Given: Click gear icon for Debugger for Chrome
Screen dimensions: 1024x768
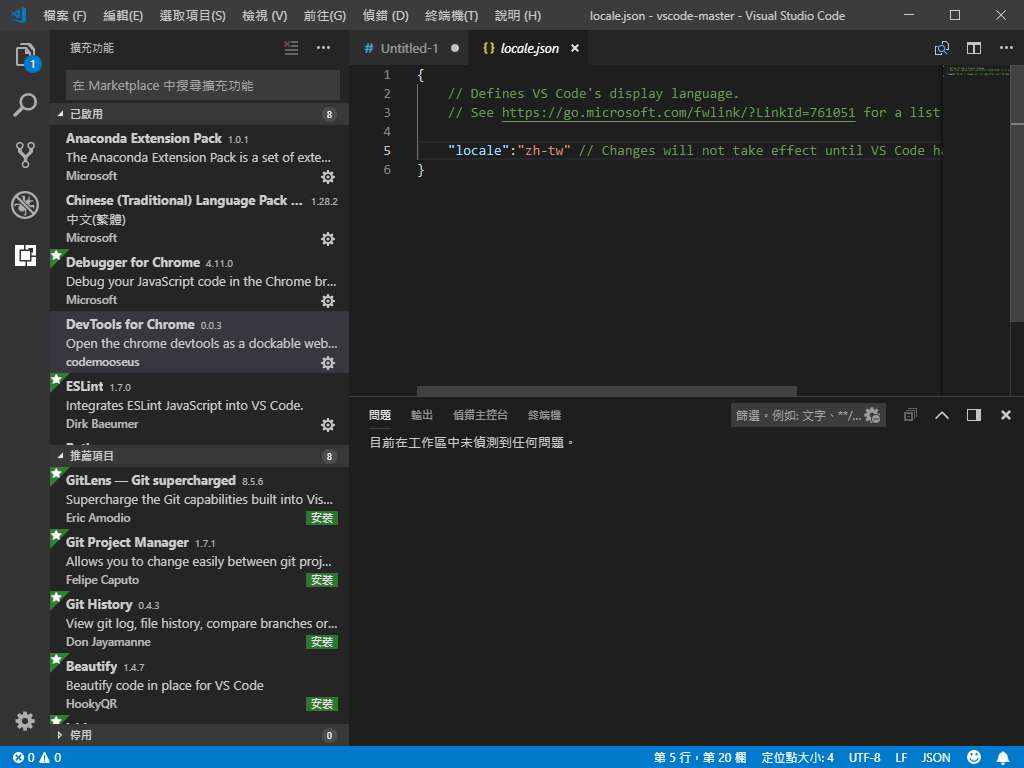Looking at the screenshot, I should pyautogui.click(x=327, y=301).
